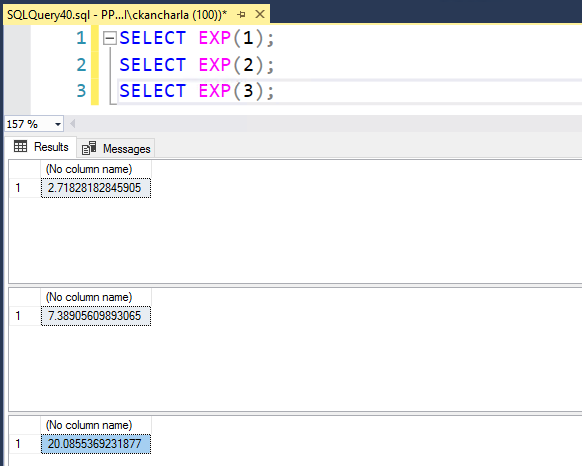Click the Messages tab icon

[x=89, y=148]
